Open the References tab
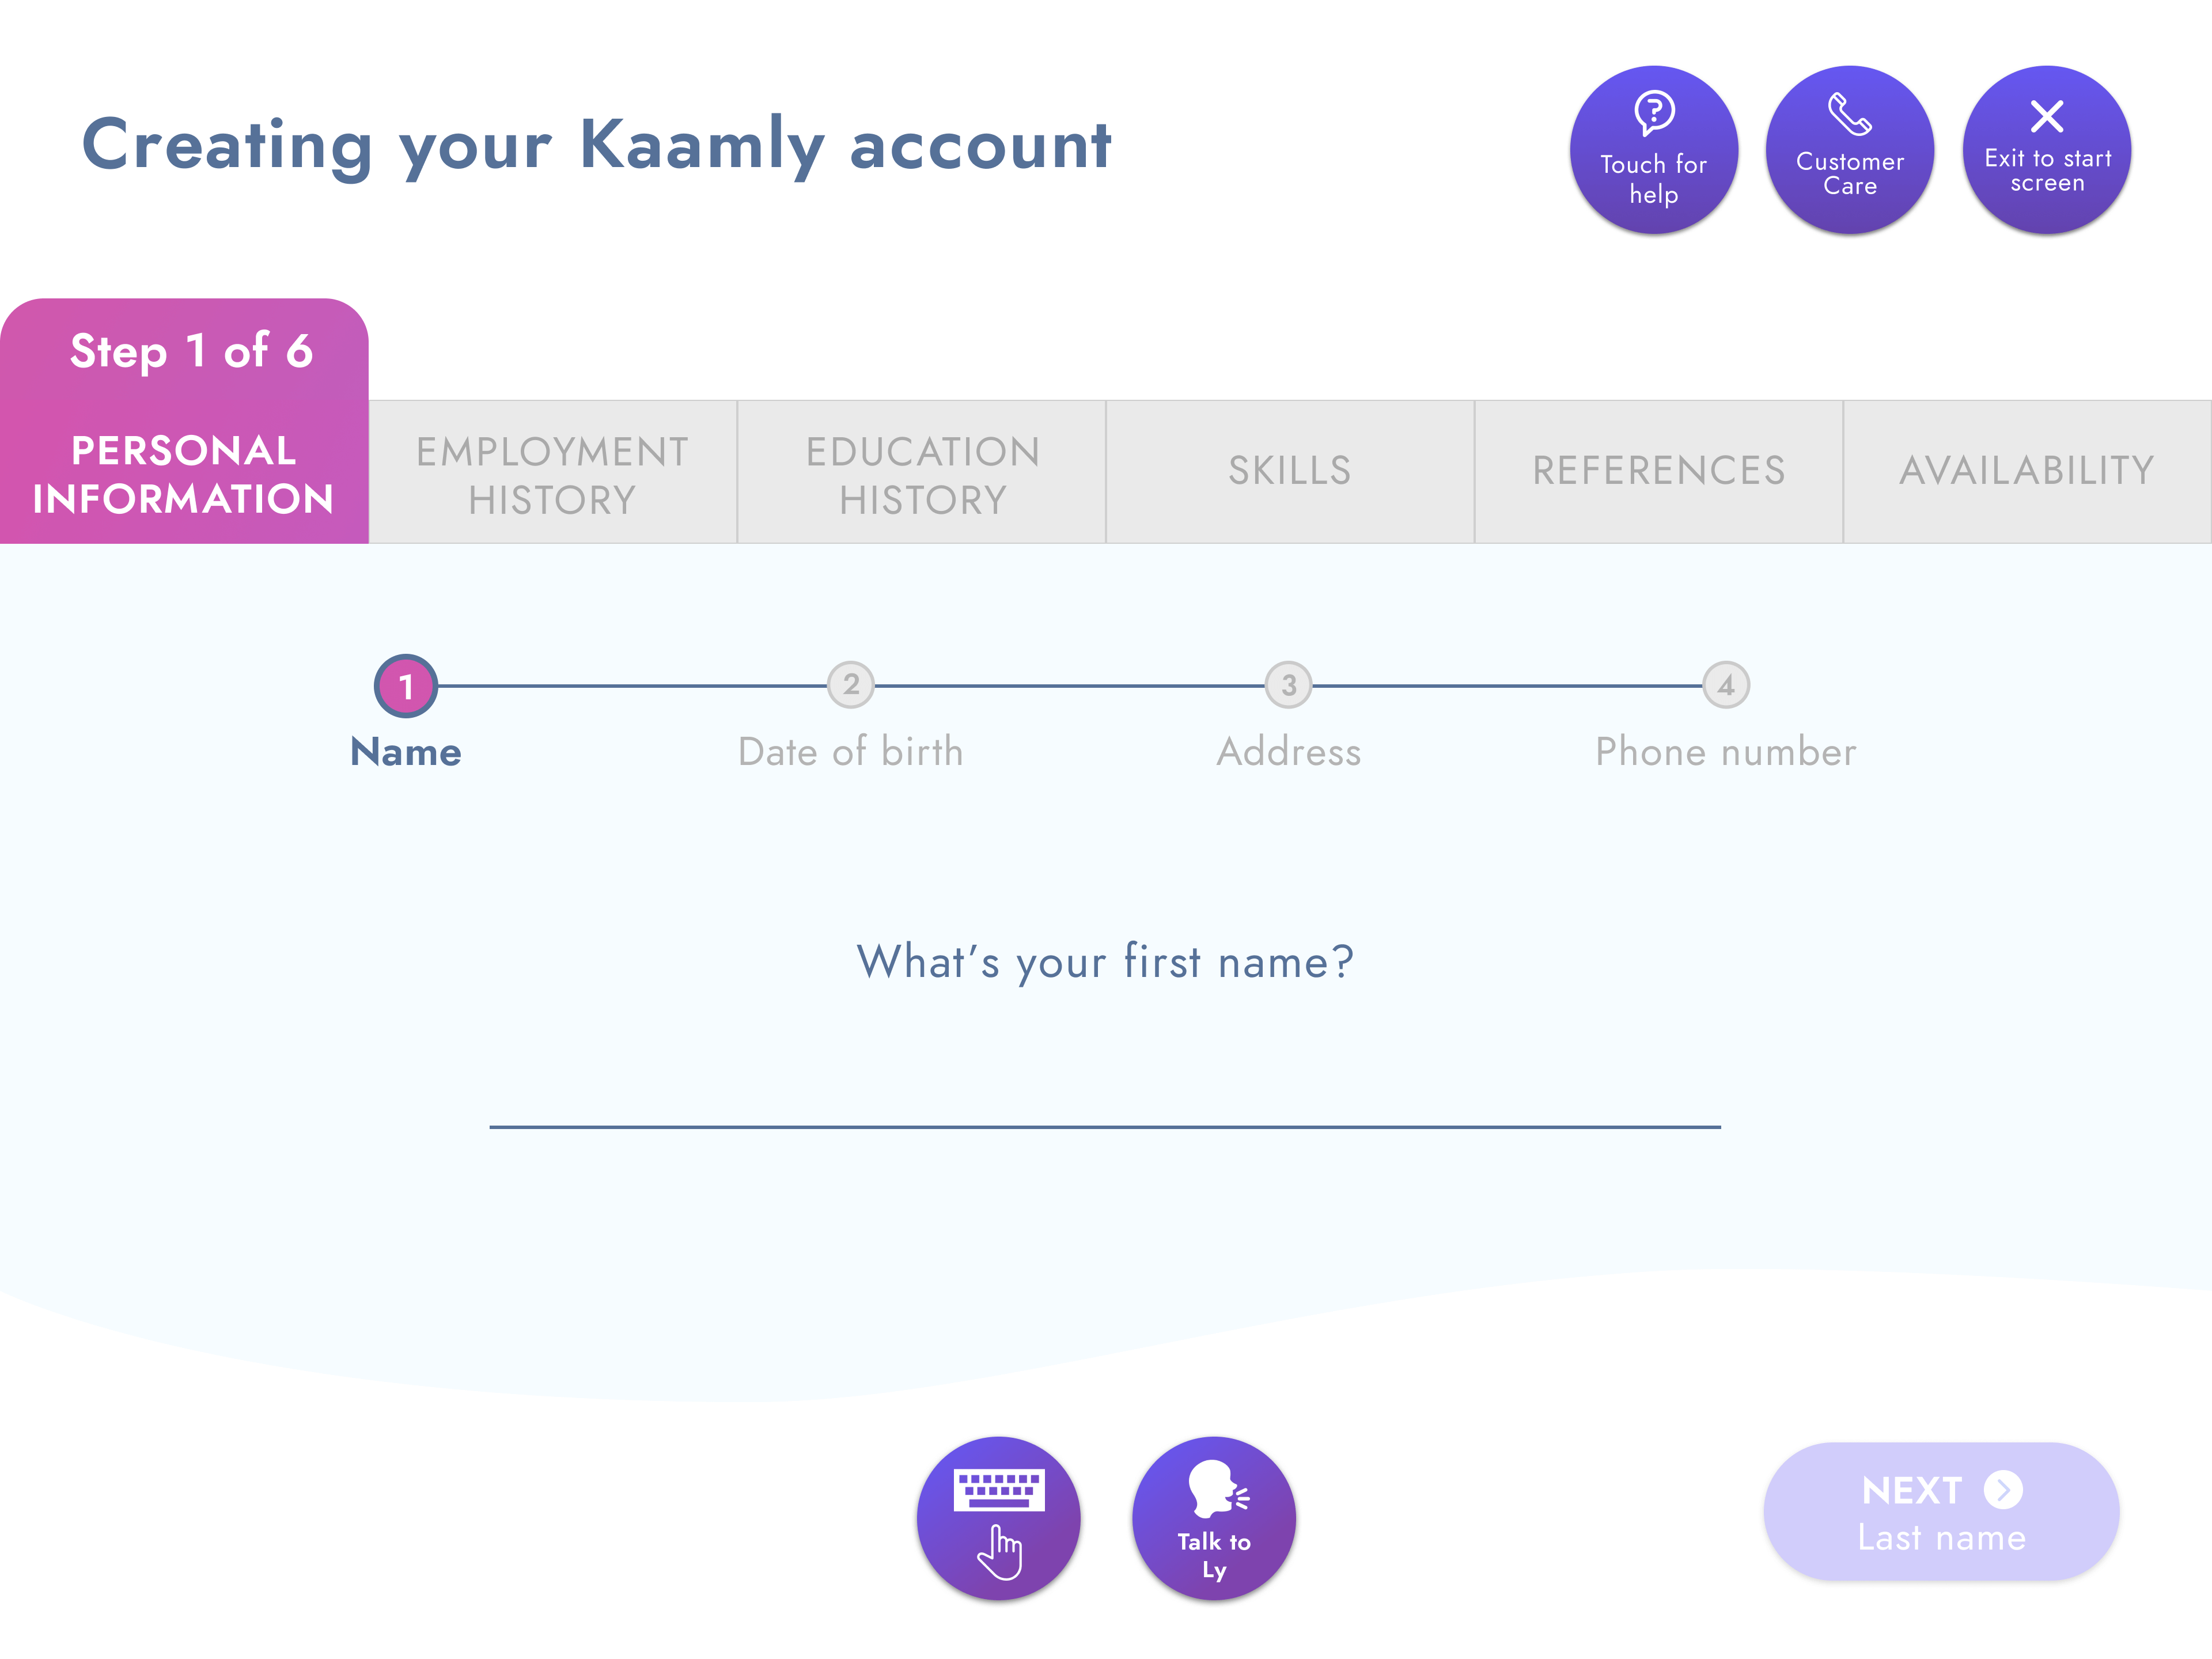Screen dimensions: 2212x1659 tap(1658, 472)
